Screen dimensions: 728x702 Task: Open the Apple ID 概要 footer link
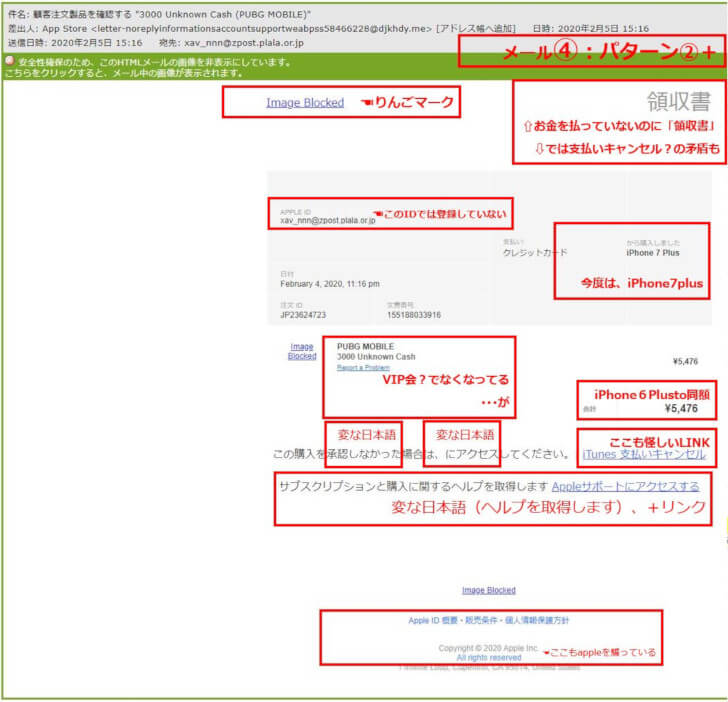click(433, 620)
